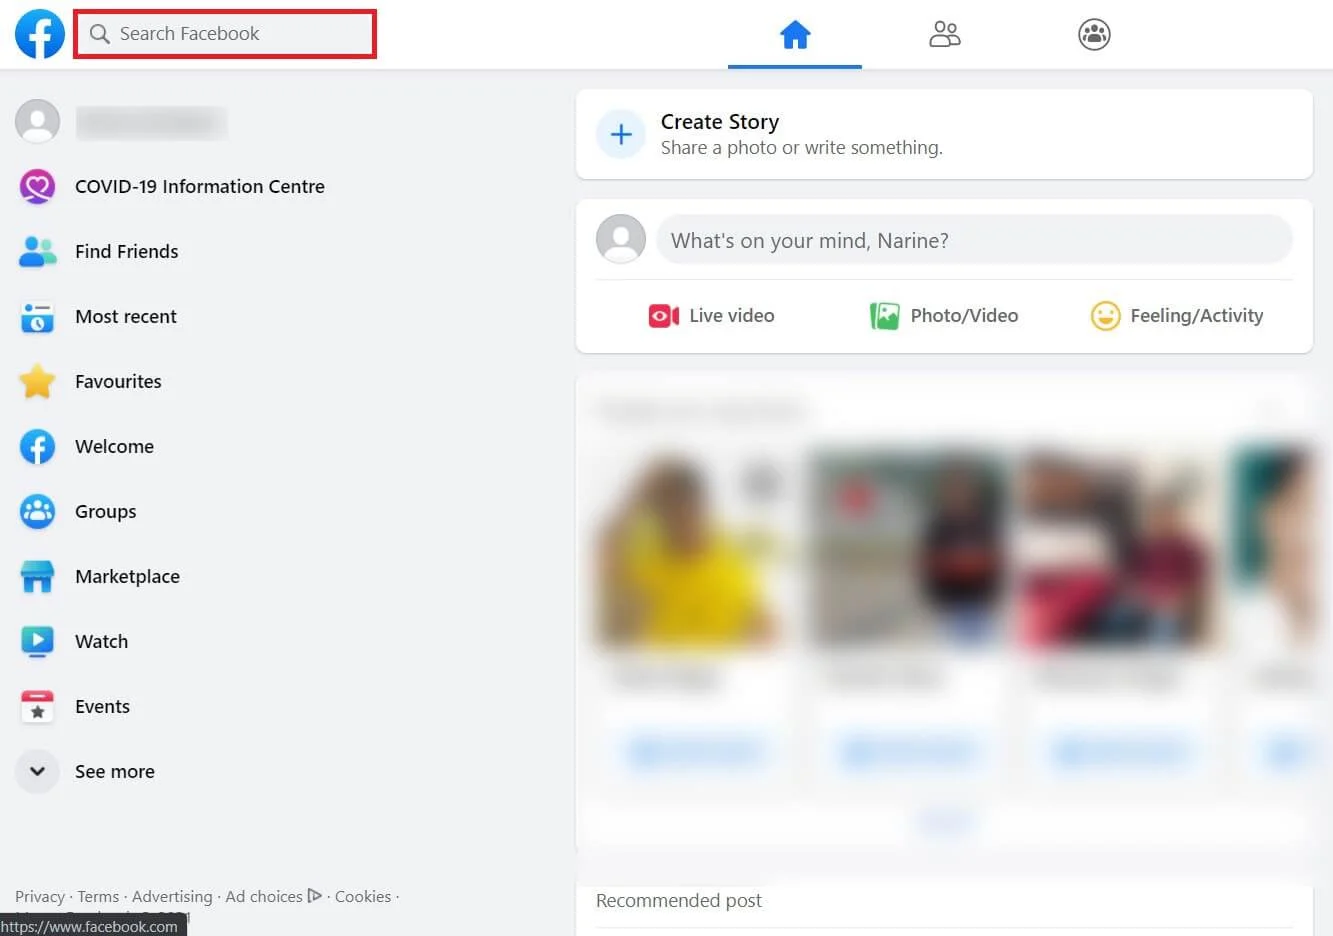The width and height of the screenshot is (1333, 936).
Task: Select the Marketplace icon in the sidebar
Action: coord(37,576)
